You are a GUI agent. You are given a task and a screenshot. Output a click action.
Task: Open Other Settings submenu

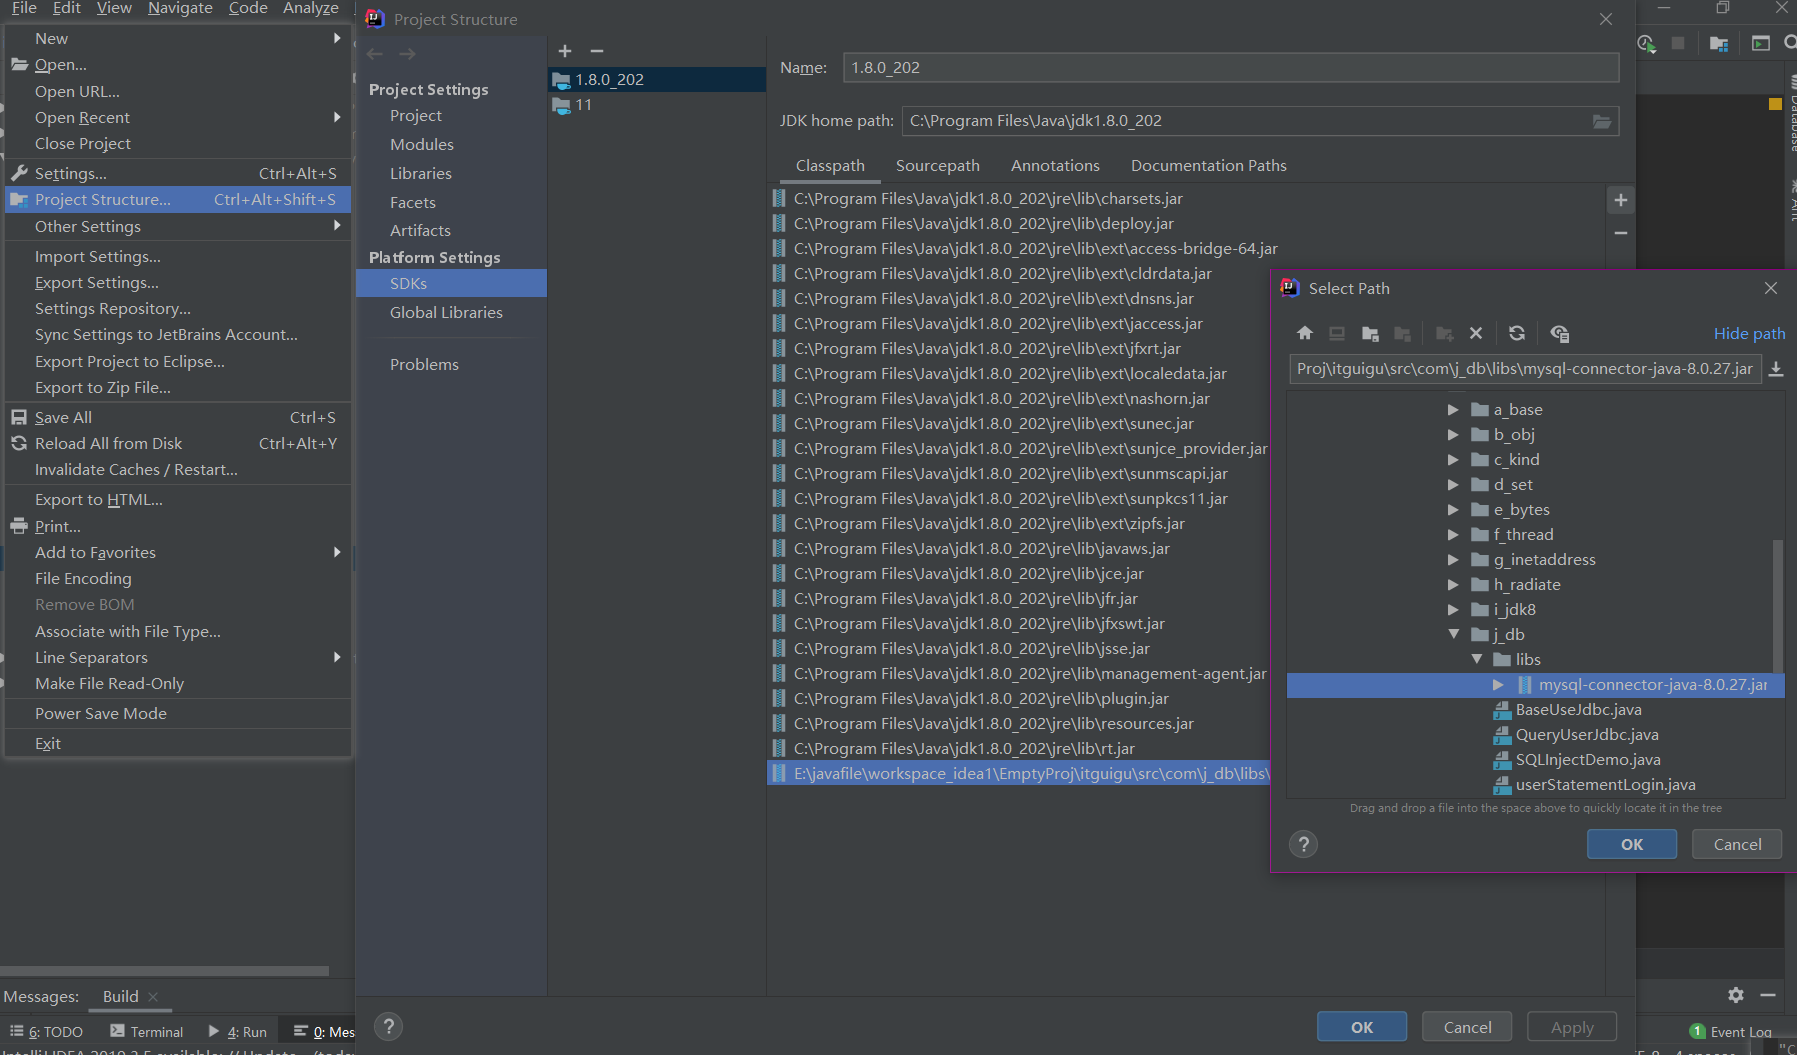(x=178, y=227)
